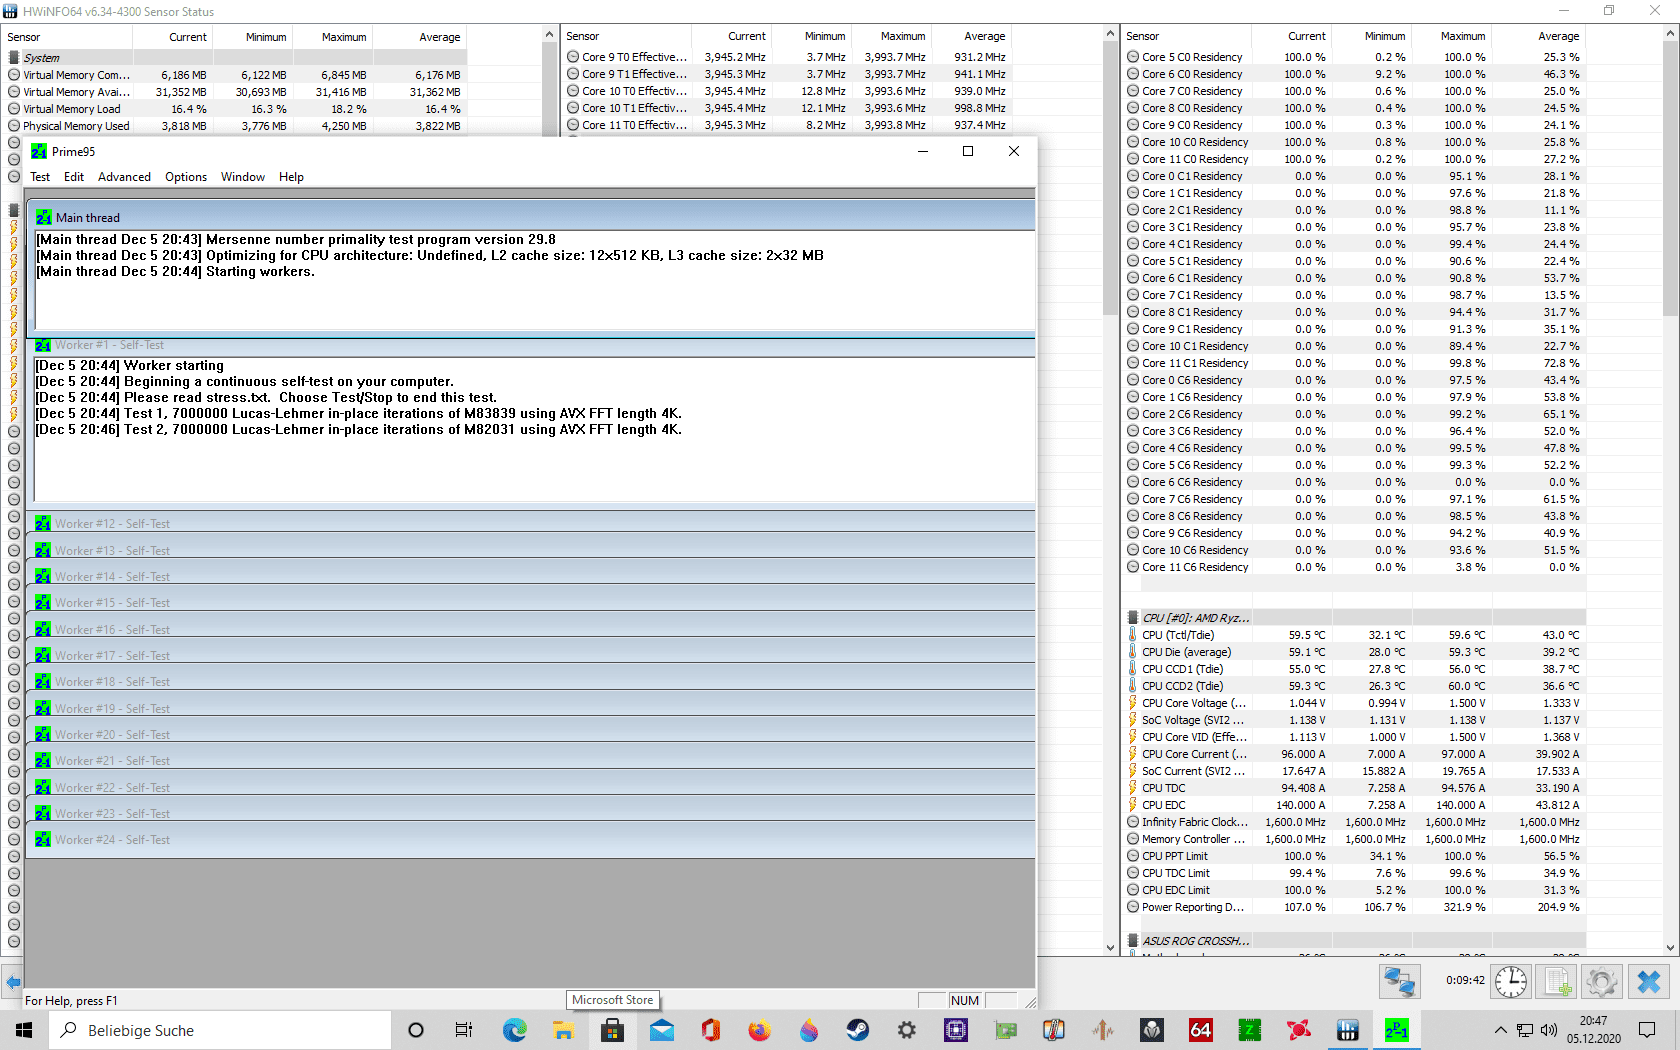Select the Core 5 C0 Residency row
This screenshot has width=1680, height=1050.
coord(1355,57)
